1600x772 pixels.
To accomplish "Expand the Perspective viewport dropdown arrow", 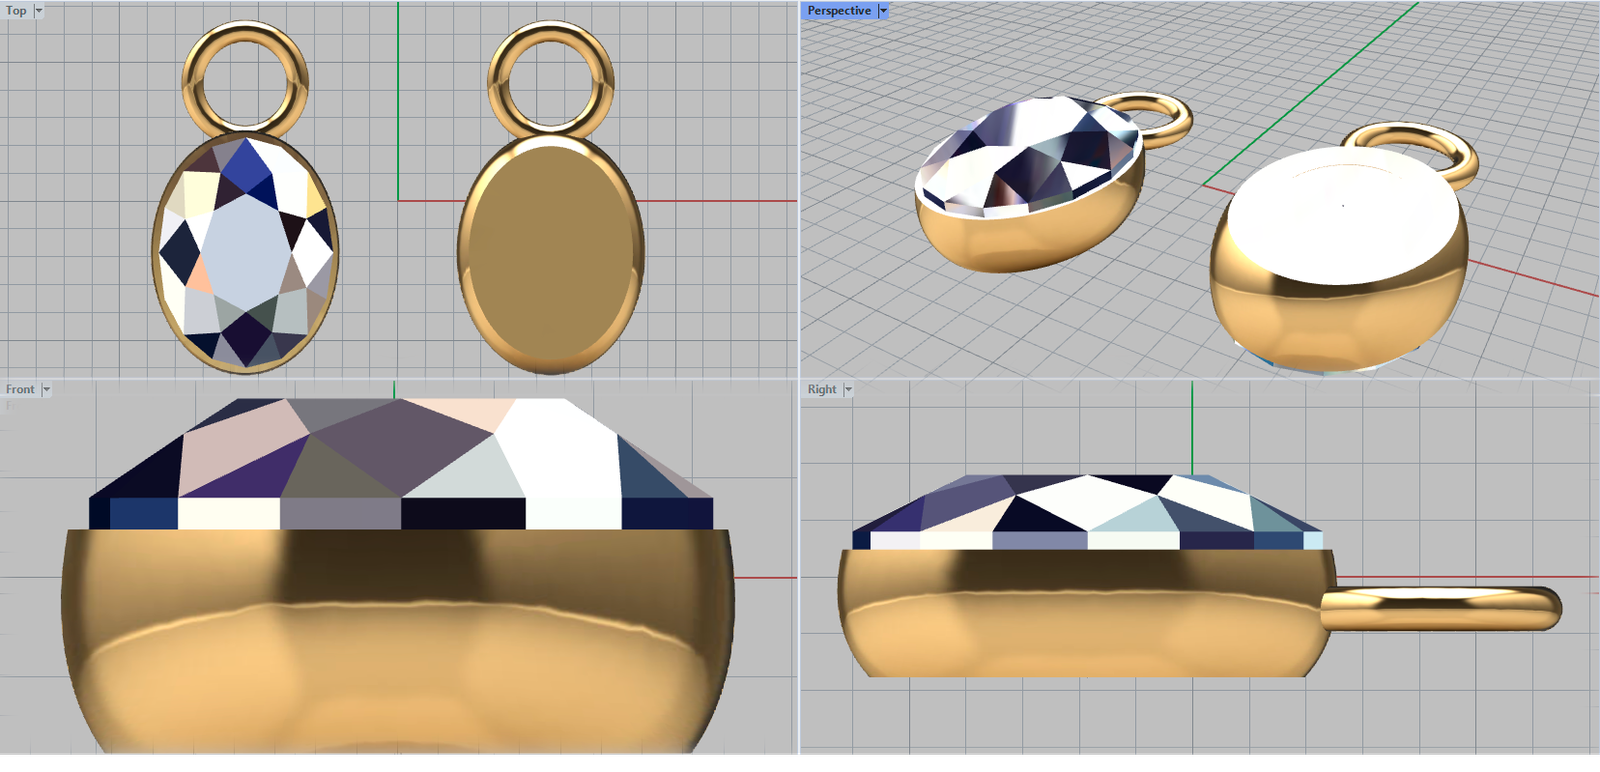I will pyautogui.click(x=883, y=11).
